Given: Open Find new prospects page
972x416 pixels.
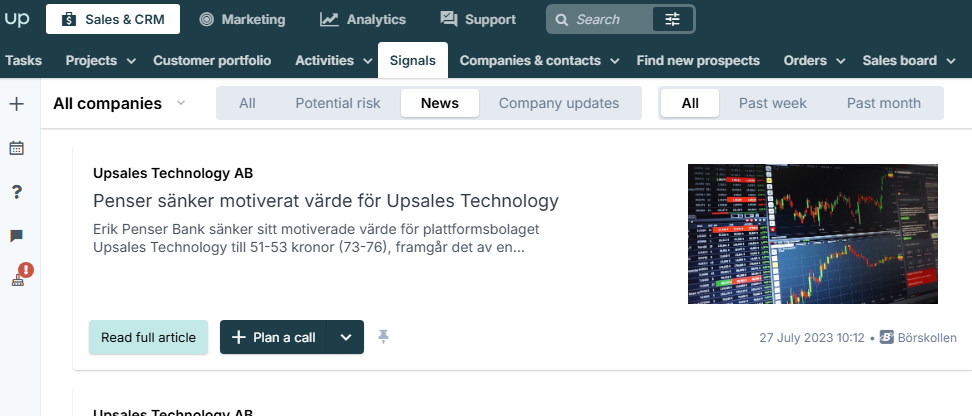Looking at the screenshot, I should coord(698,60).
